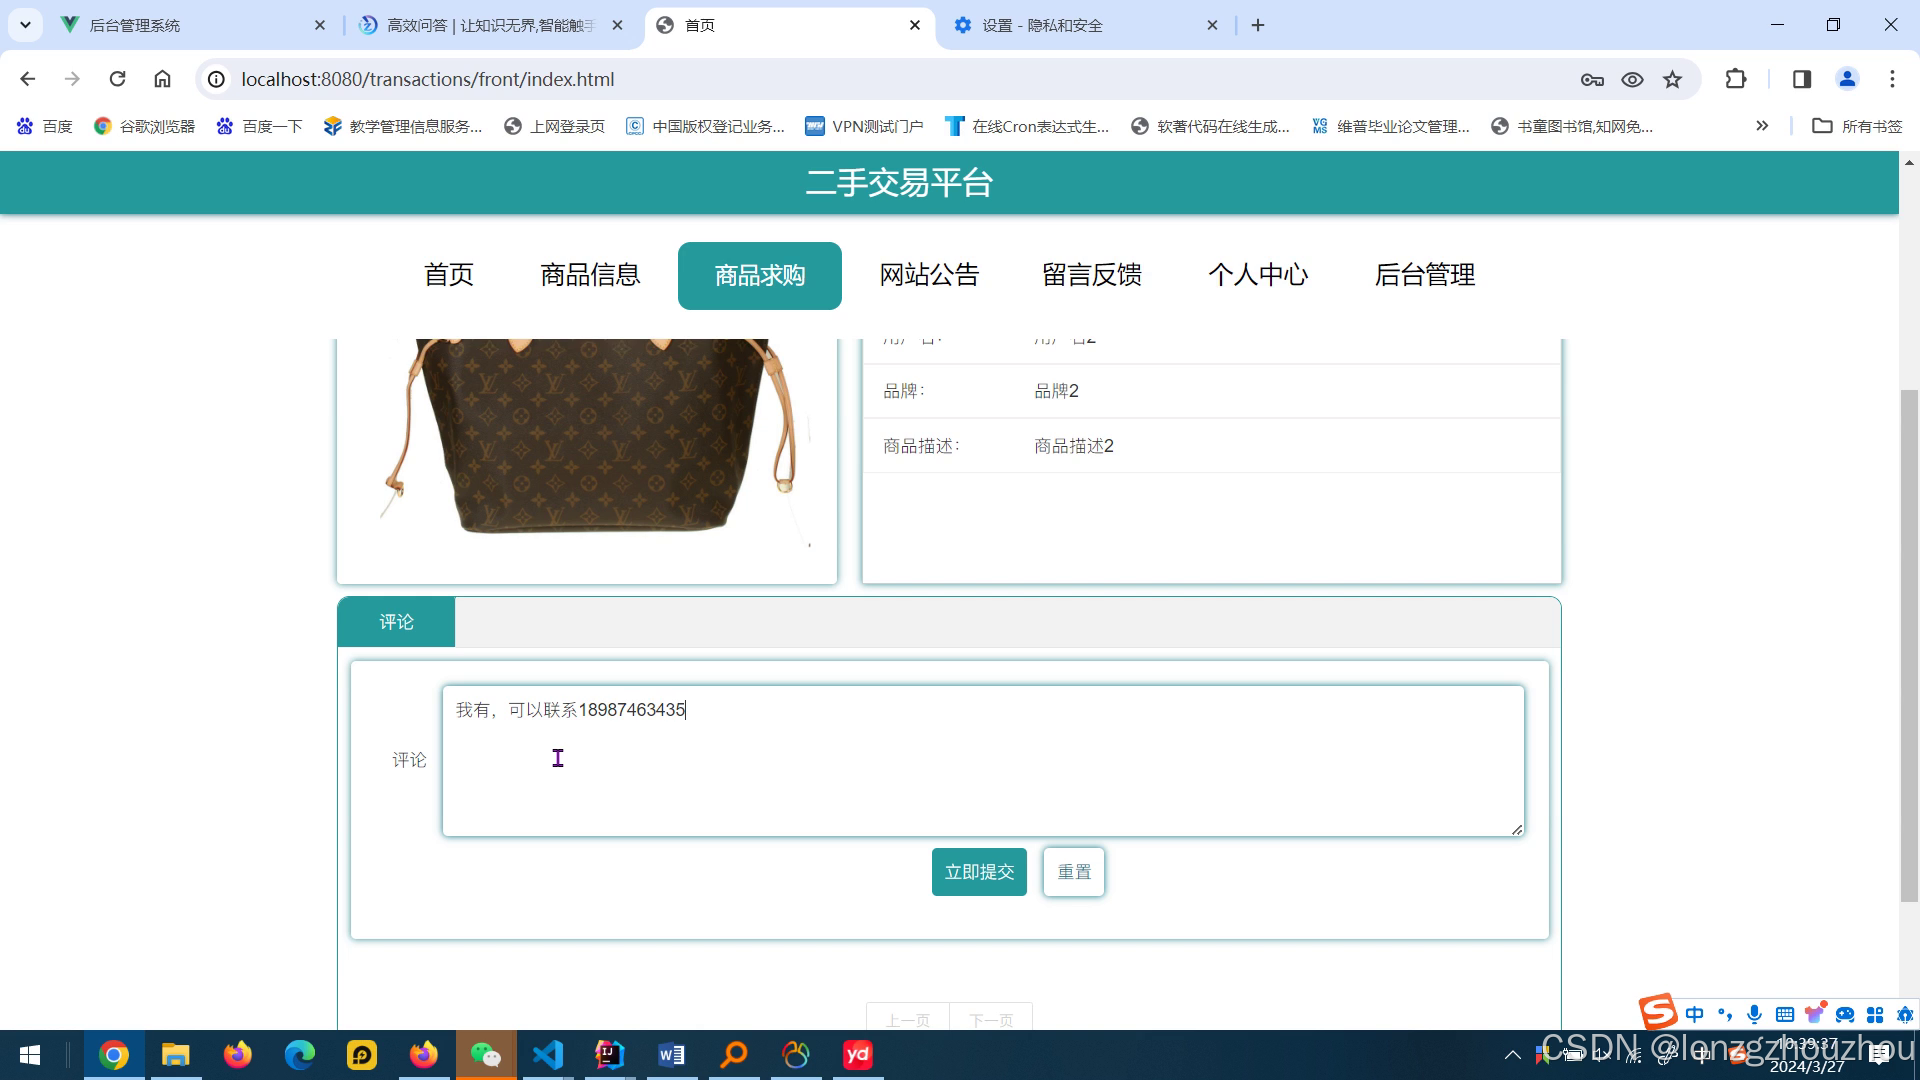
Task: Show more bookmarks chevron
Action: pyautogui.click(x=1762, y=126)
